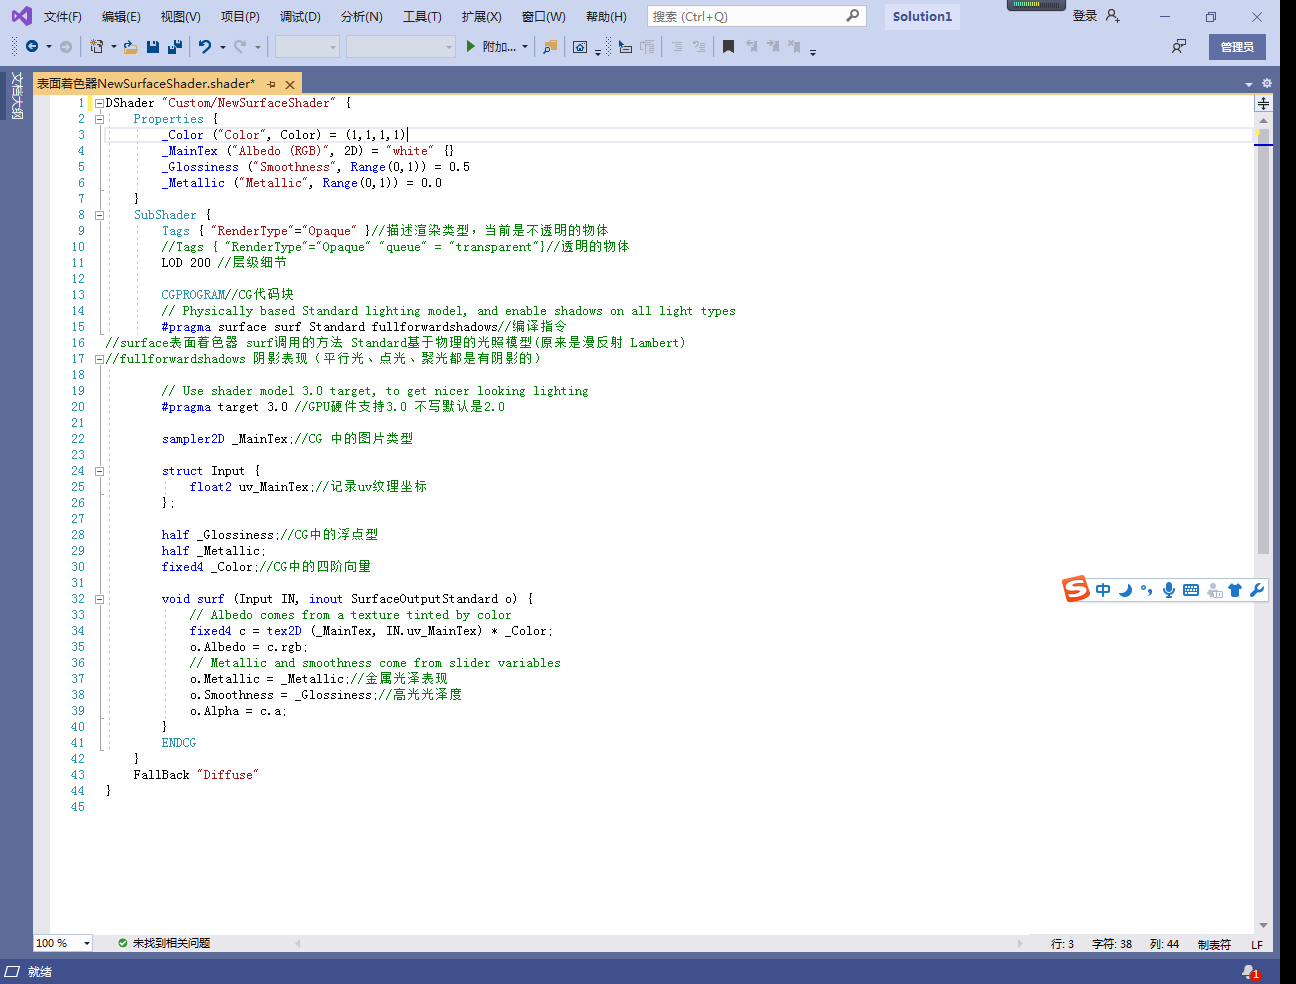Click the open file folder icon
Viewport: 1296px width, 984px height.
tap(130, 47)
